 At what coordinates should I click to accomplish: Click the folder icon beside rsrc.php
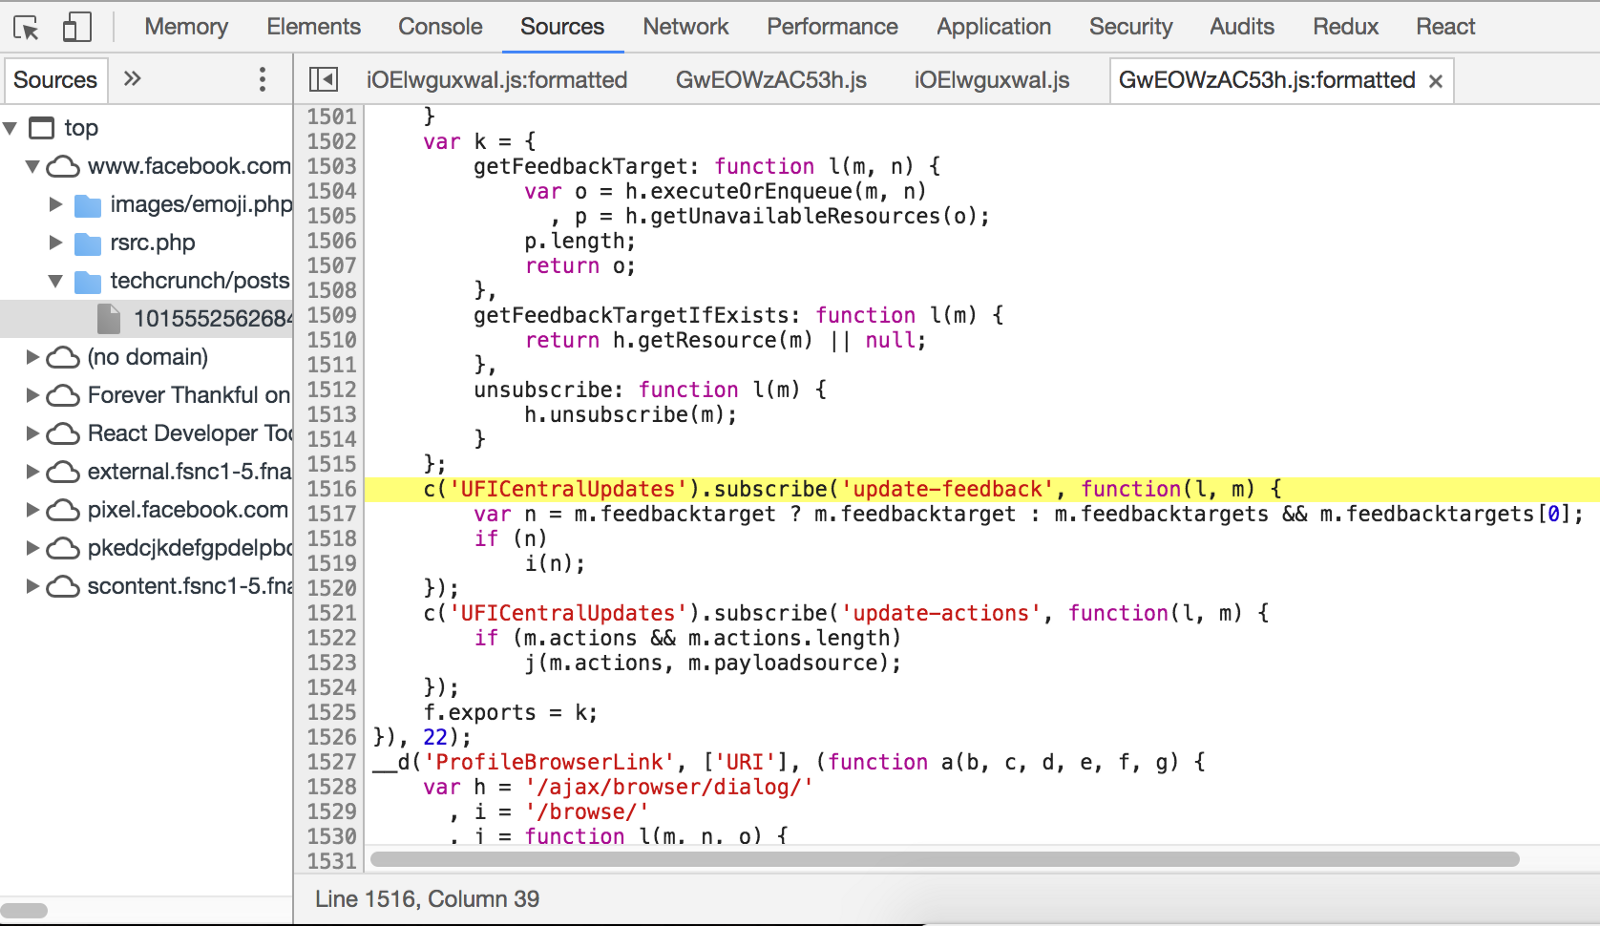87,242
